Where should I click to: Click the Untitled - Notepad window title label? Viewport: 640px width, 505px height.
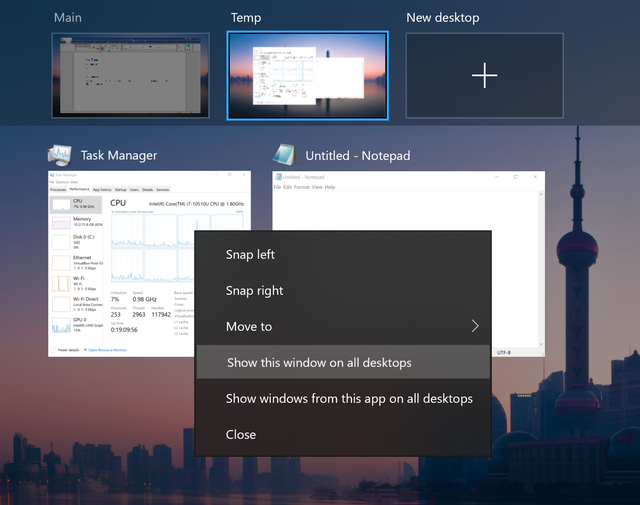[x=358, y=156]
